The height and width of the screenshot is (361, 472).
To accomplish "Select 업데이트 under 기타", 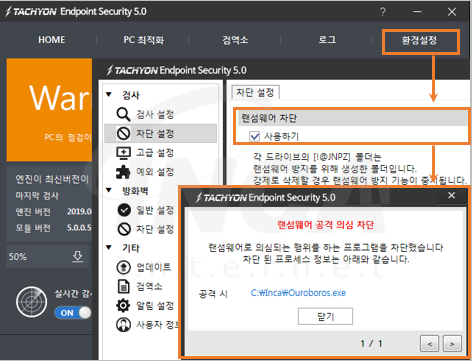I will (x=153, y=267).
